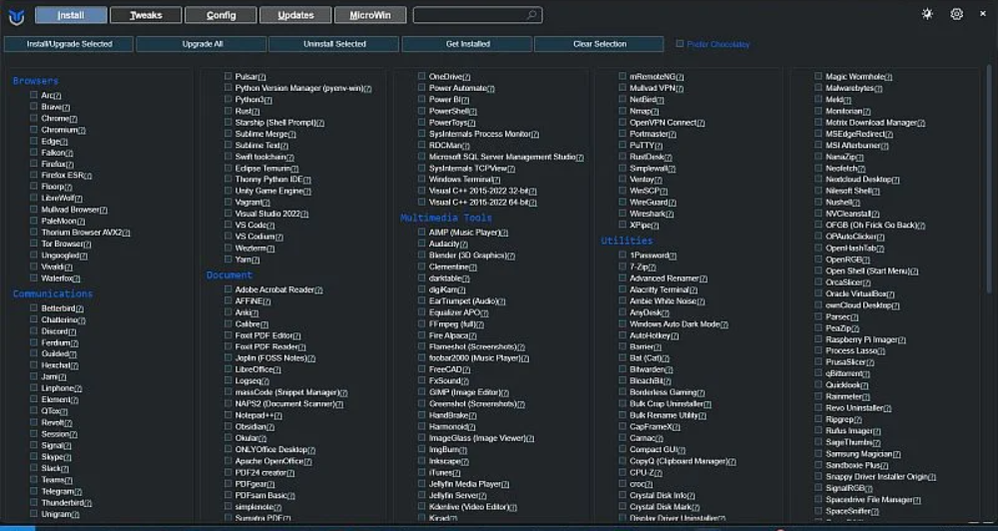The height and width of the screenshot is (531, 998).
Task: Select the Audacity checkbox
Action: click(421, 243)
